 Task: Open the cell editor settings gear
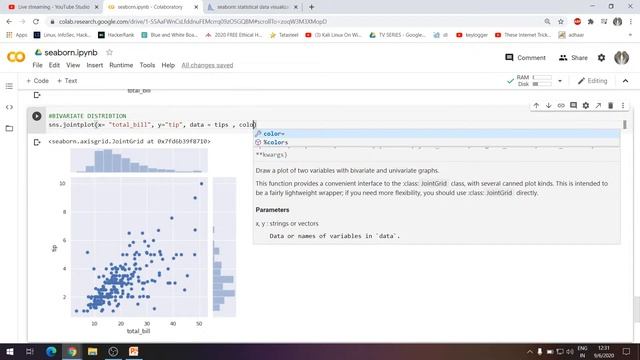586,105
